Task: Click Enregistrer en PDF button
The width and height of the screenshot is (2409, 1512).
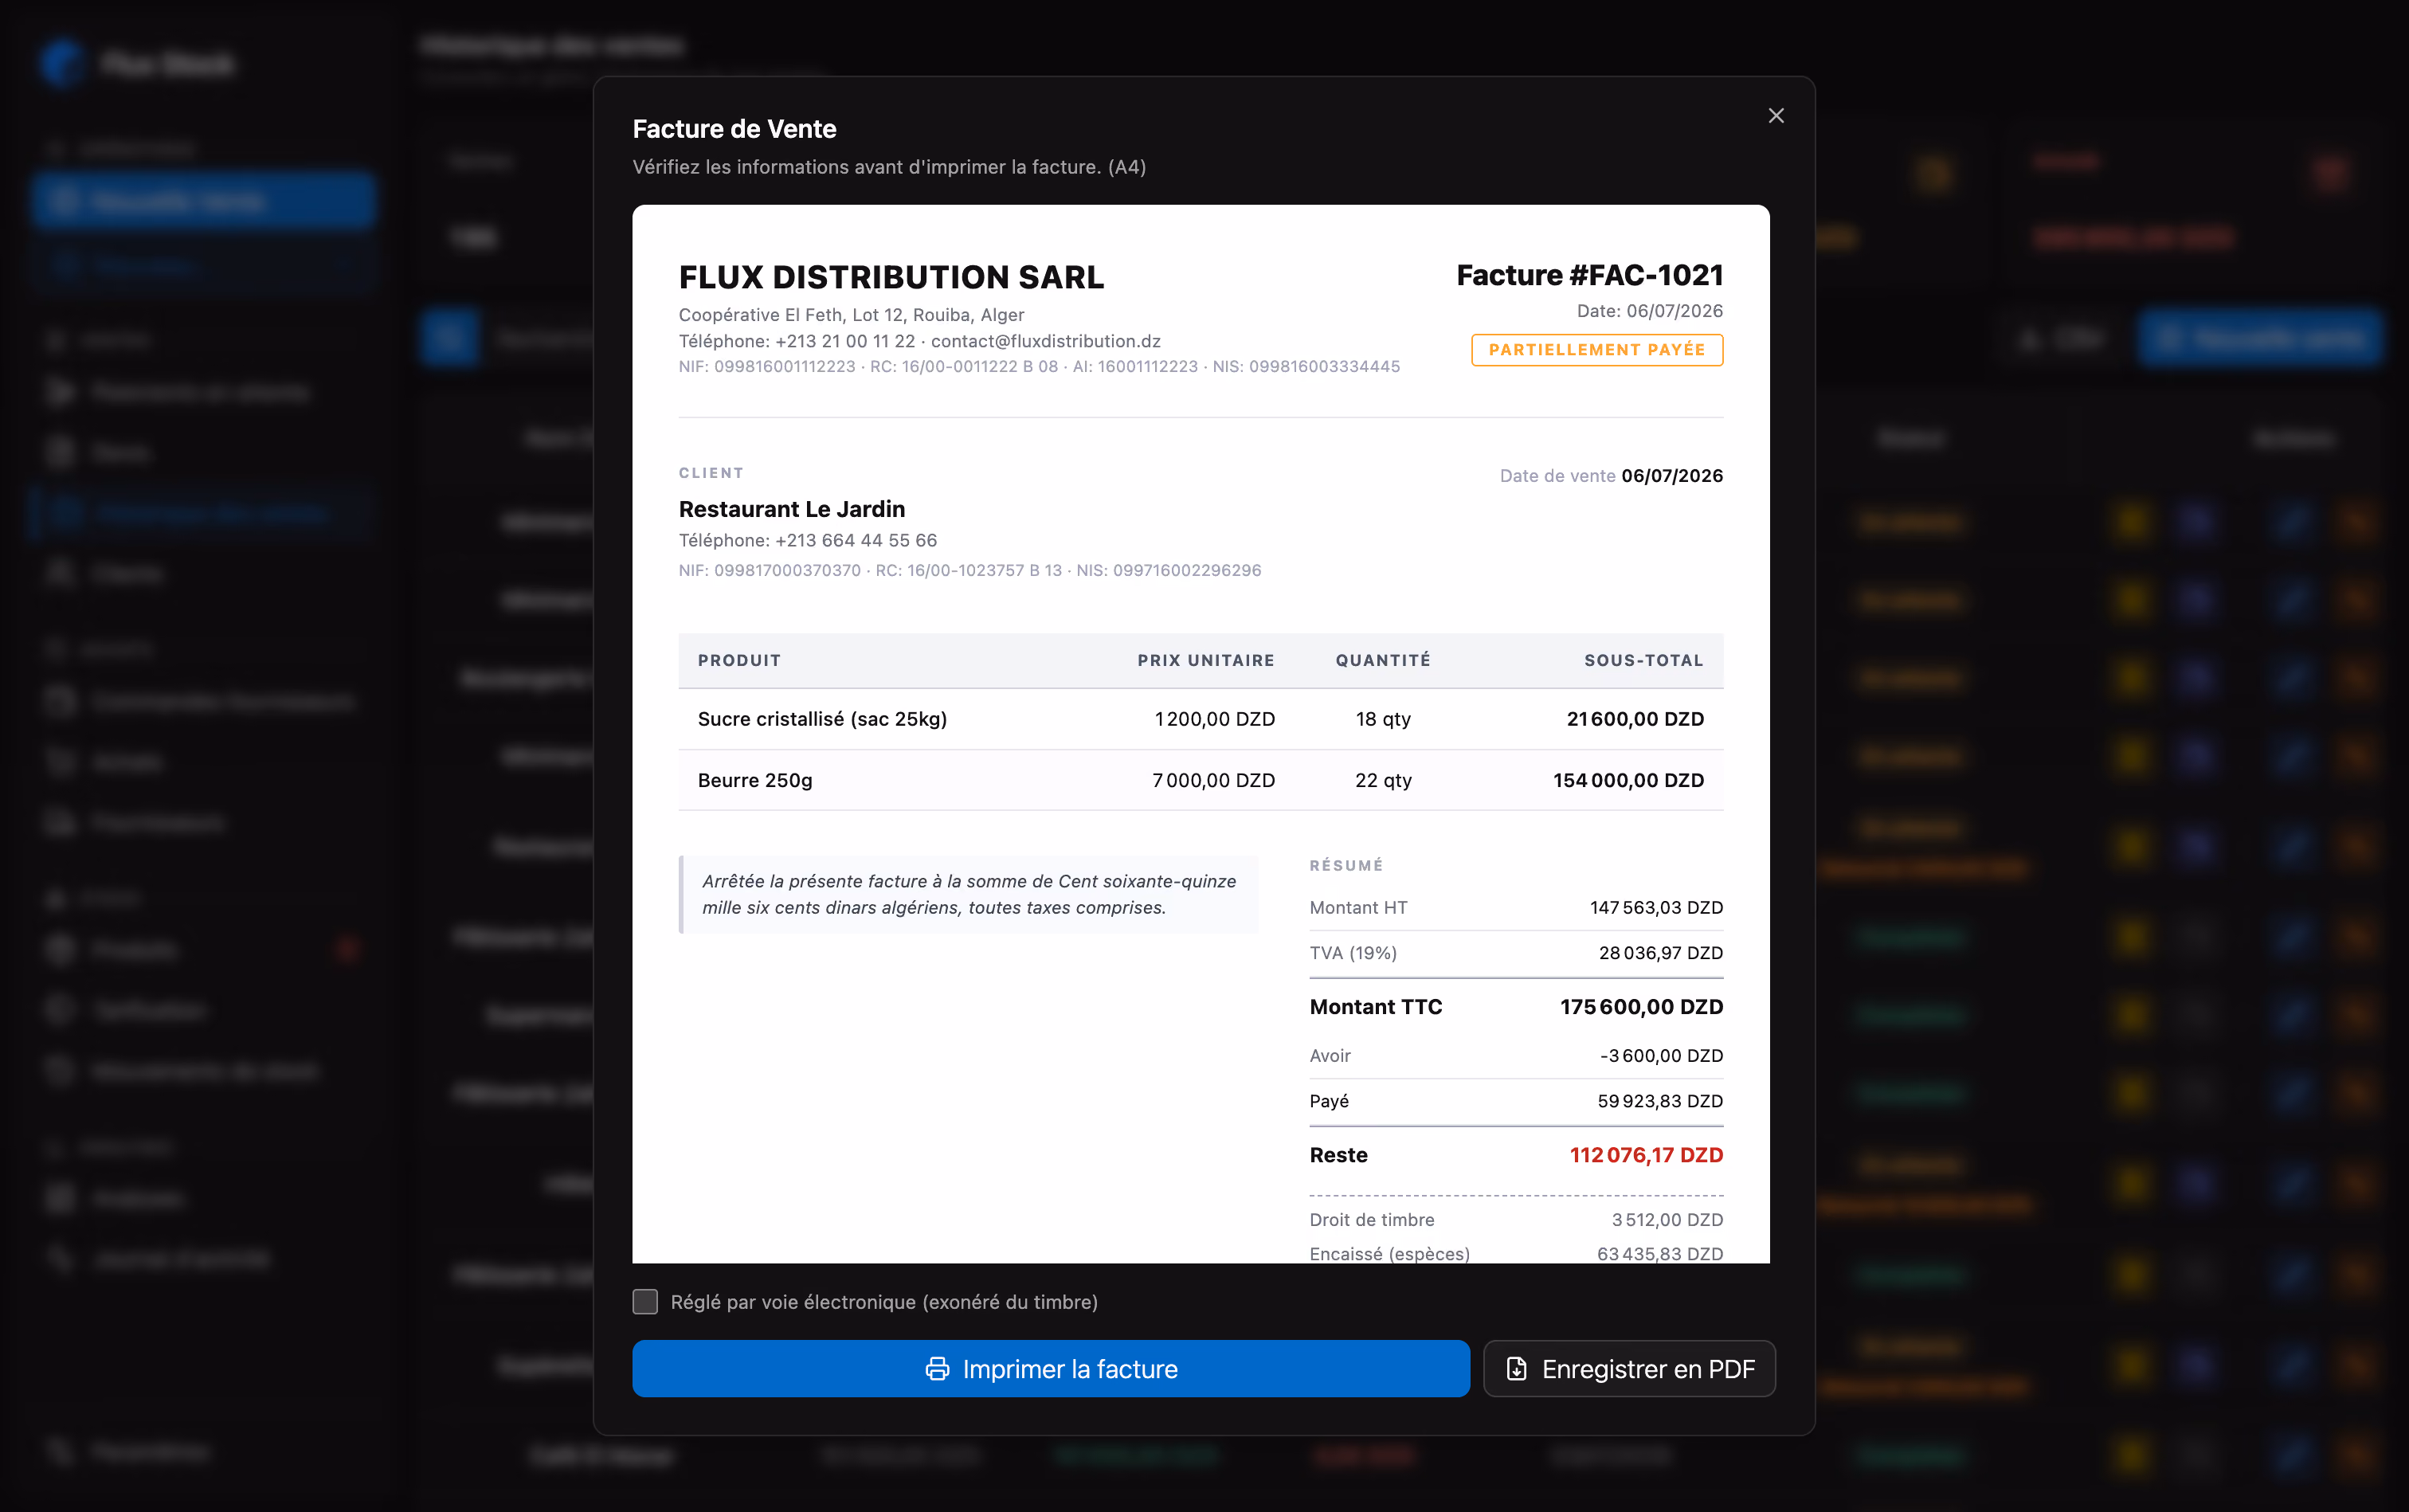Action: coord(1629,1368)
